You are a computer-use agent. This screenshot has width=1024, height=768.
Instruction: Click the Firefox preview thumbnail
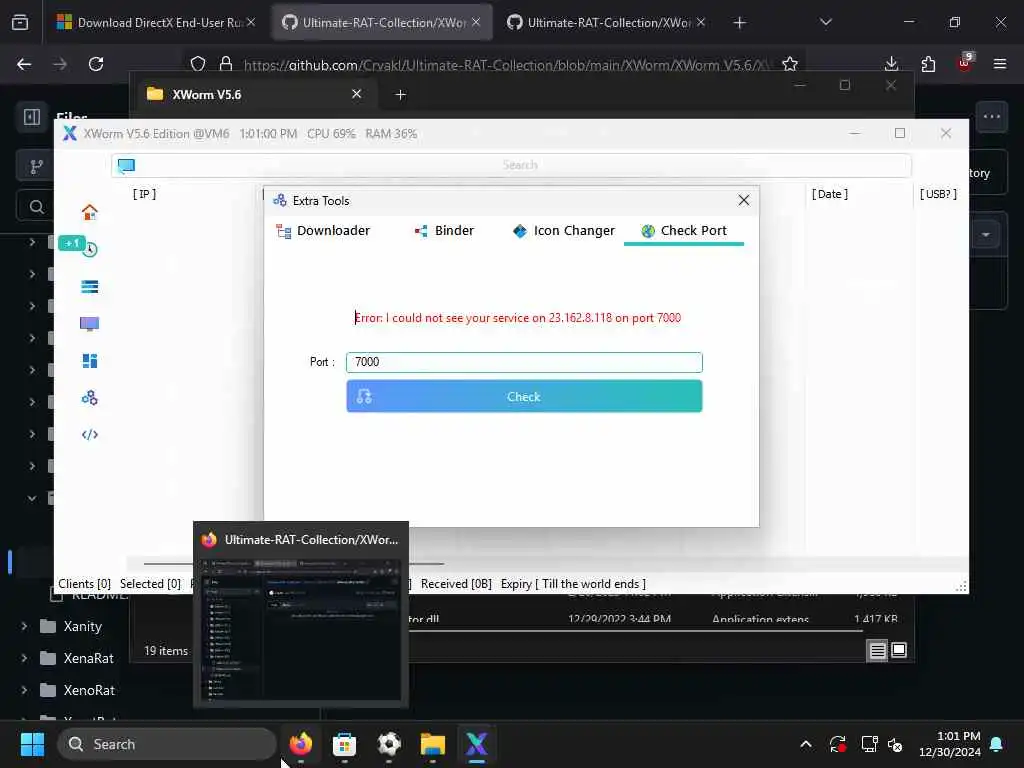301,630
